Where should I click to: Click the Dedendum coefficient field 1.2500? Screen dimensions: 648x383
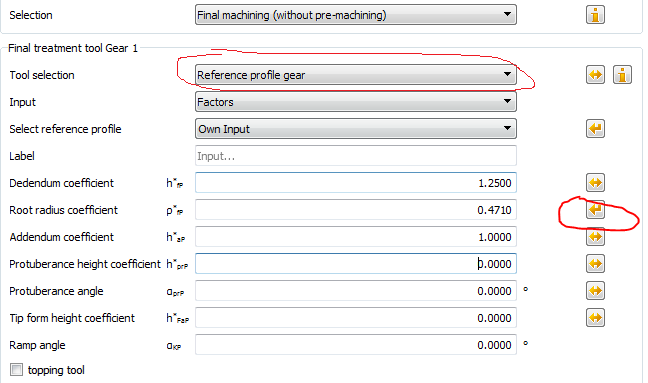pyautogui.click(x=356, y=183)
